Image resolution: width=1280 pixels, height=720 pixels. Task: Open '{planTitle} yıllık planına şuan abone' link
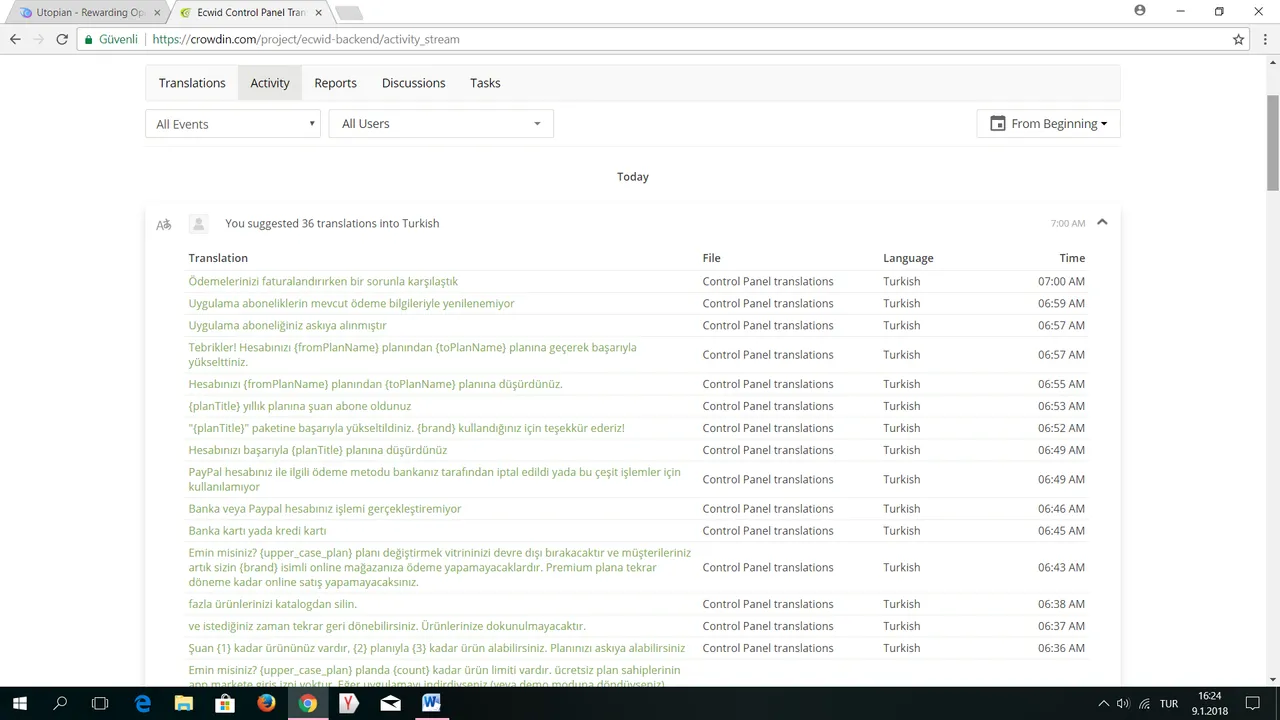click(300, 406)
